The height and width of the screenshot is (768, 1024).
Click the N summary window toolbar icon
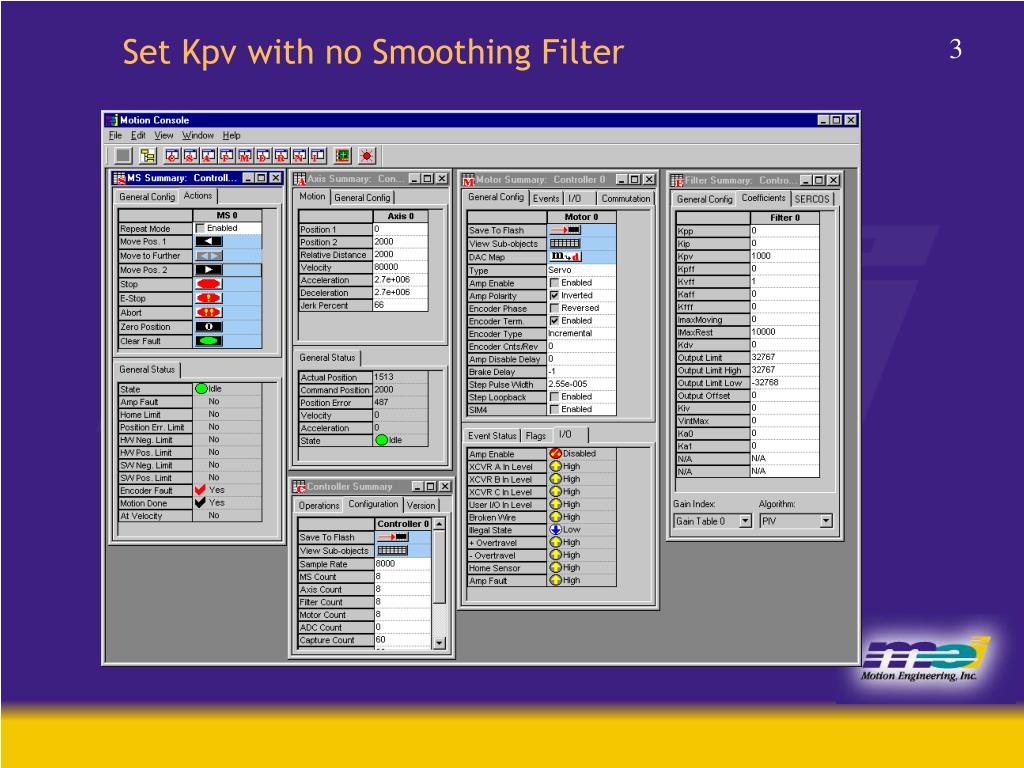pos(300,155)
